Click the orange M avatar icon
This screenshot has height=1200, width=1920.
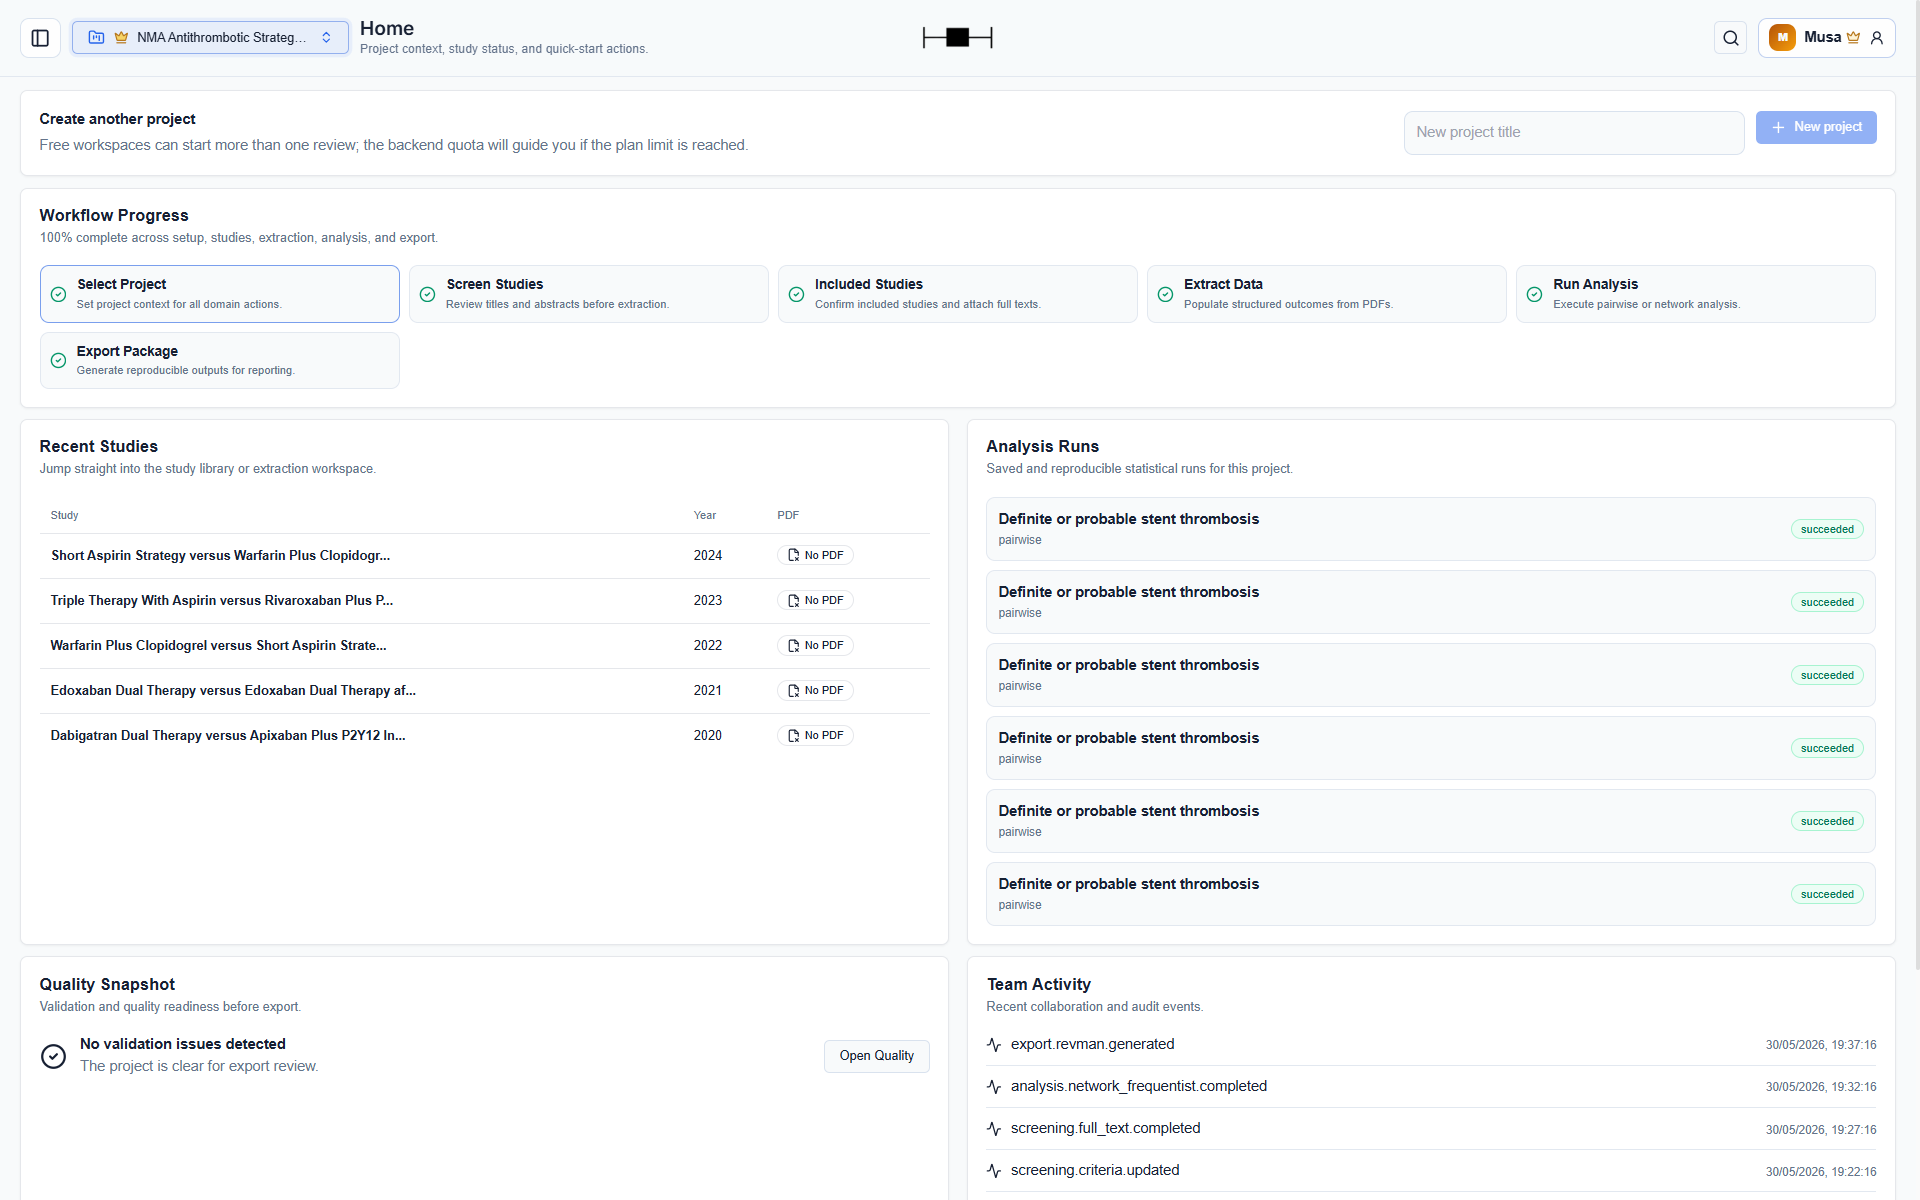pos(1782,38)
